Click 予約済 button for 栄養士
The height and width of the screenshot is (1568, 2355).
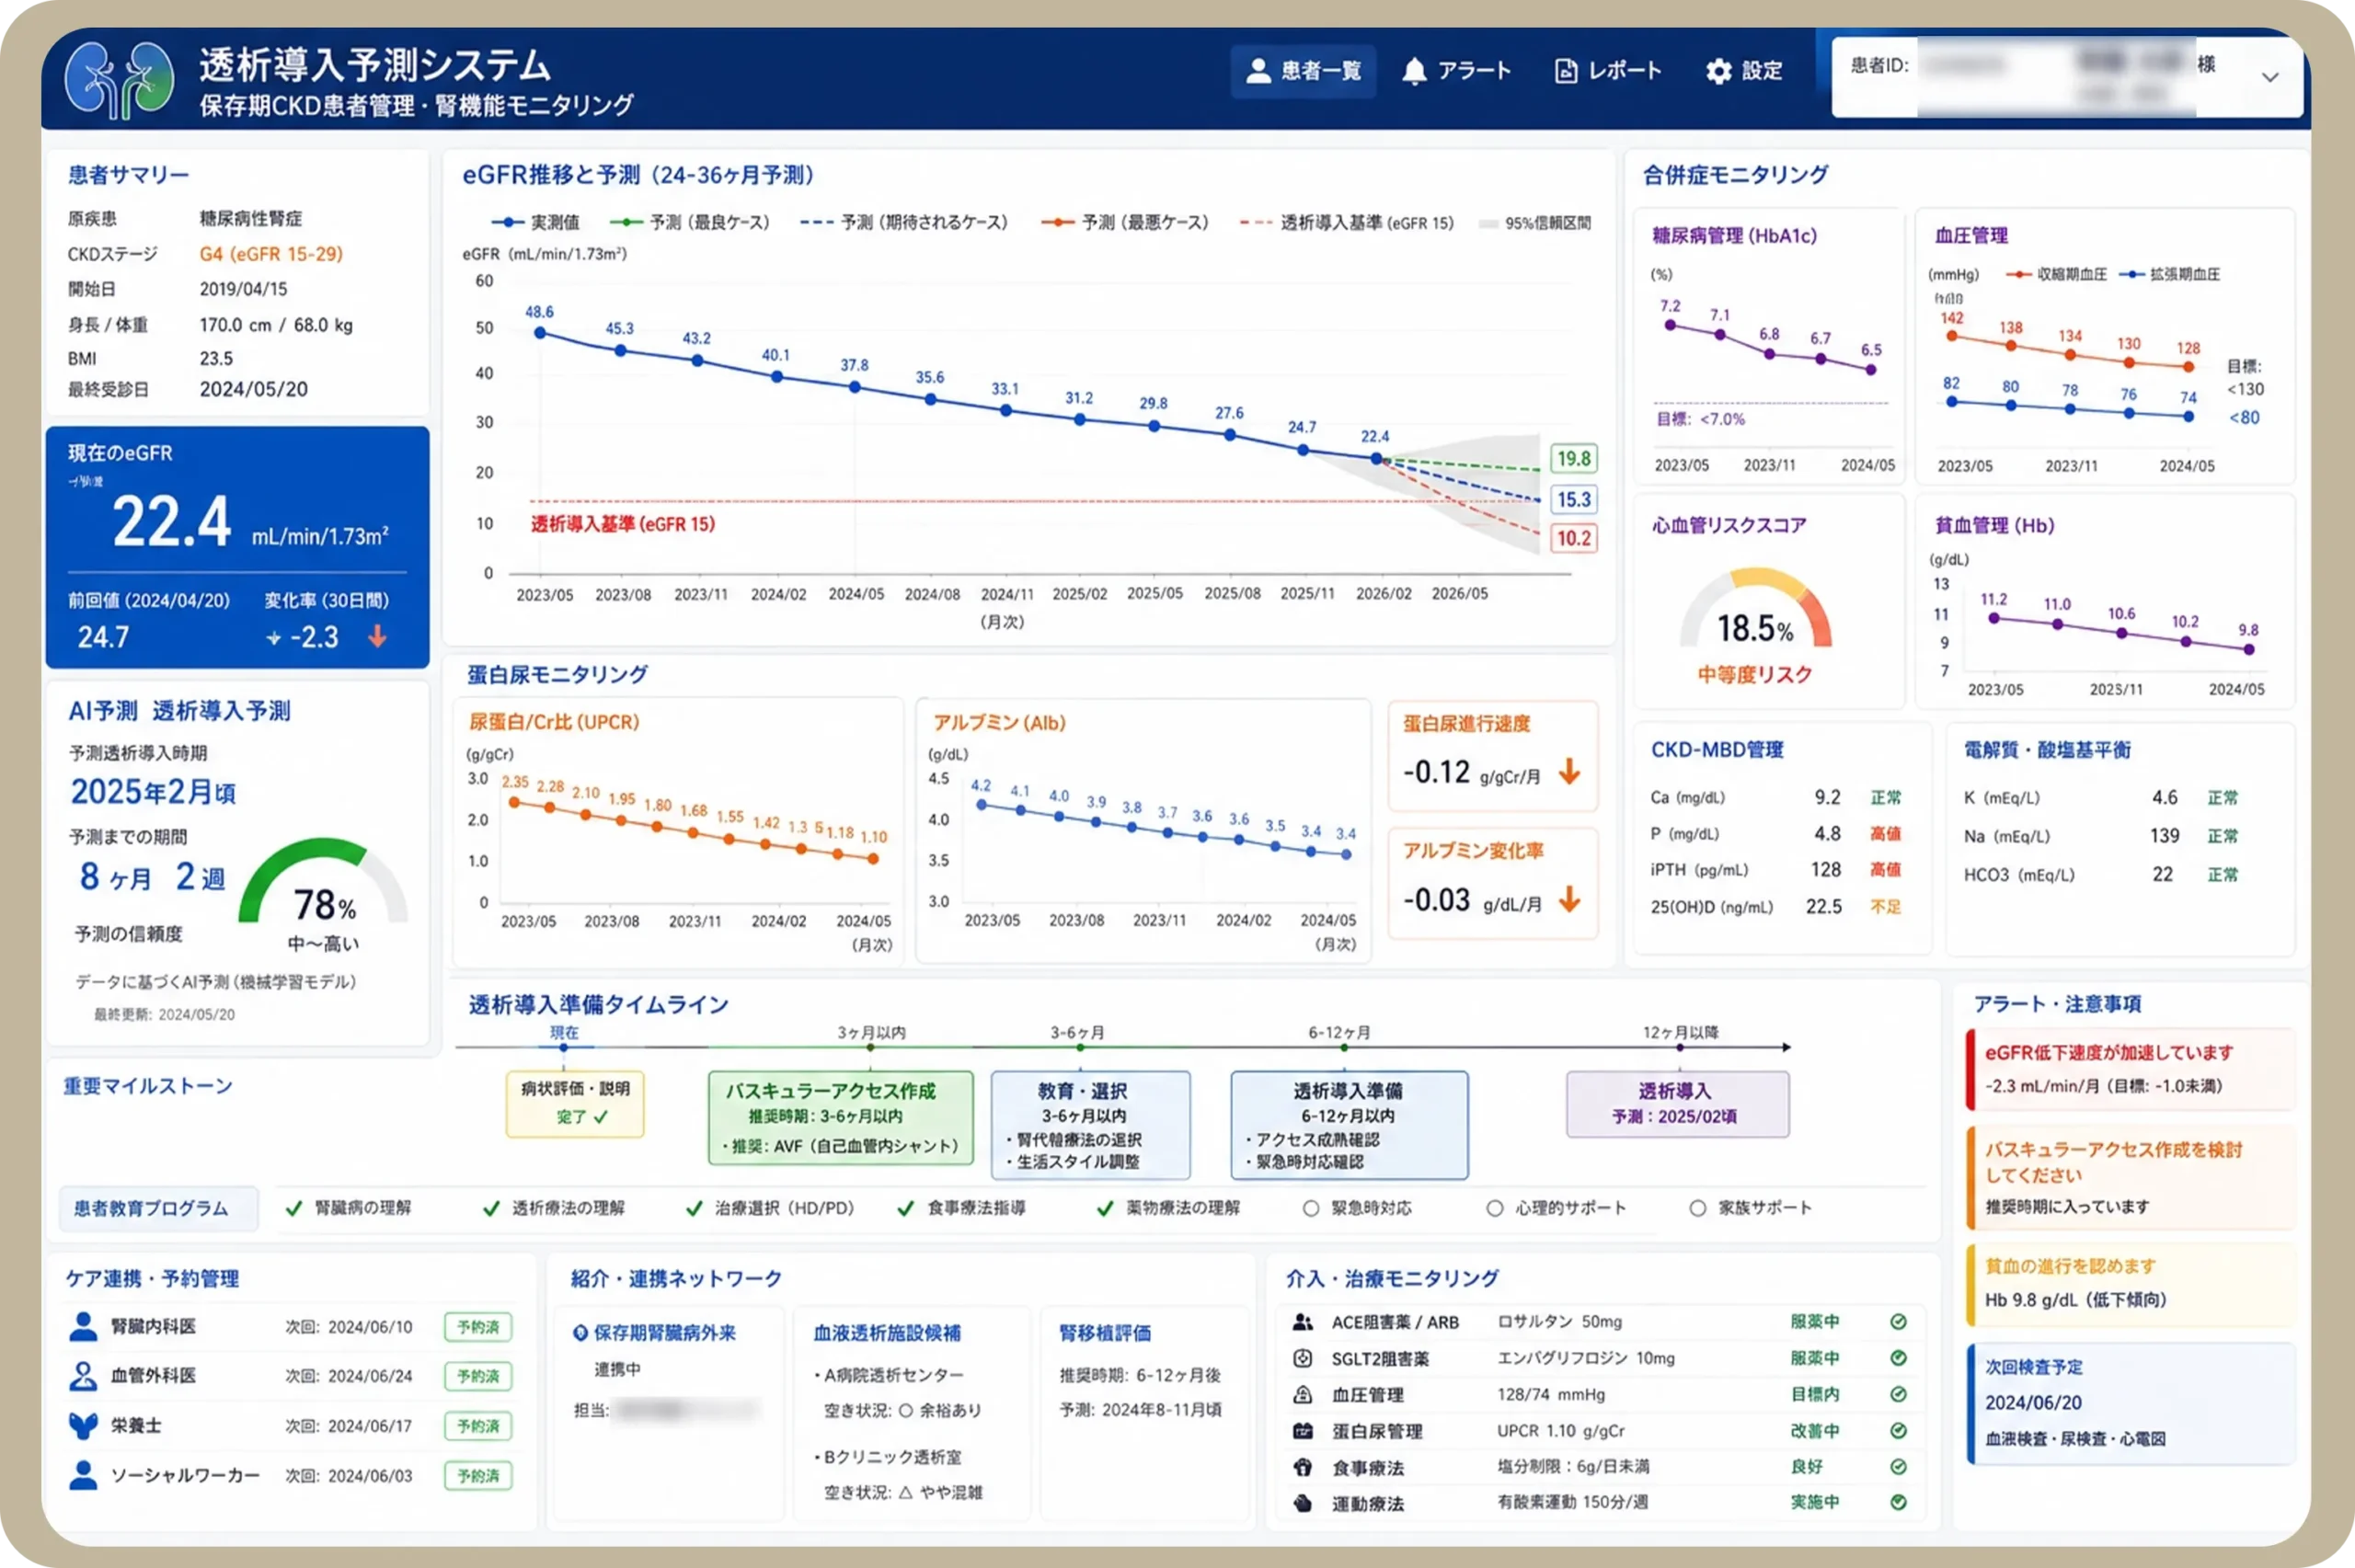pos(478,1426)
